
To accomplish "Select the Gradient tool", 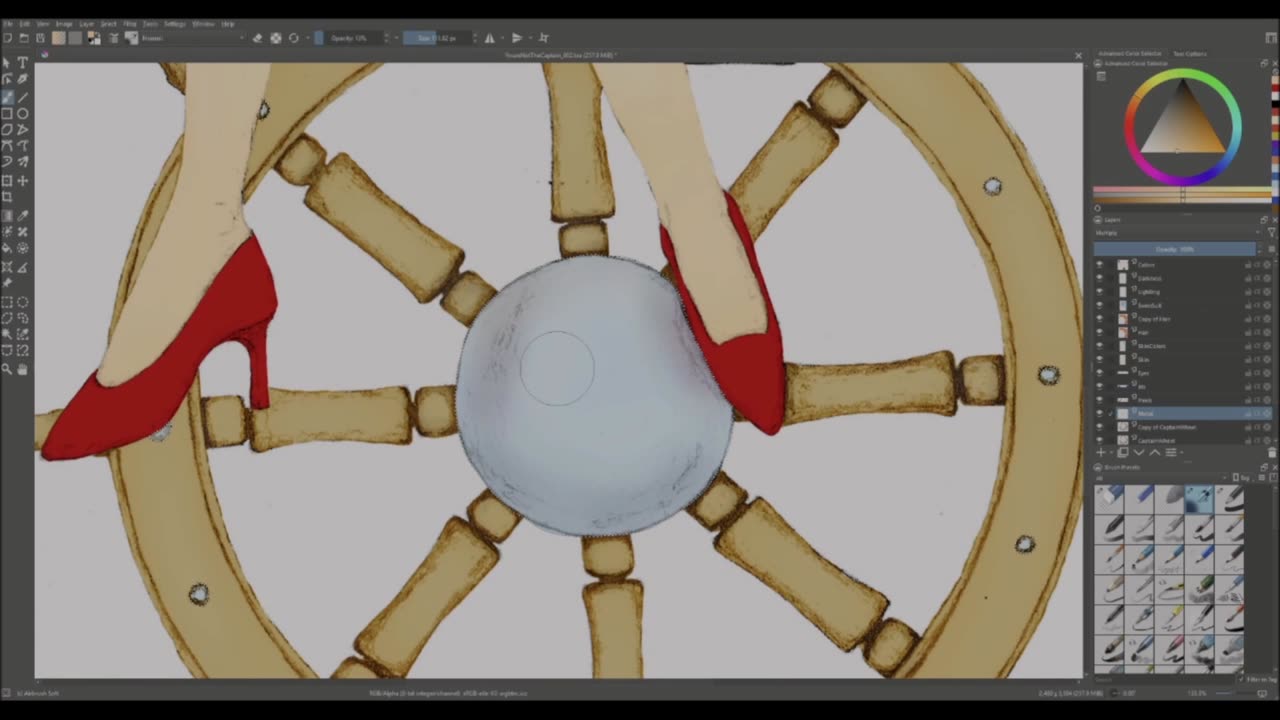I will tap(7, 216).
